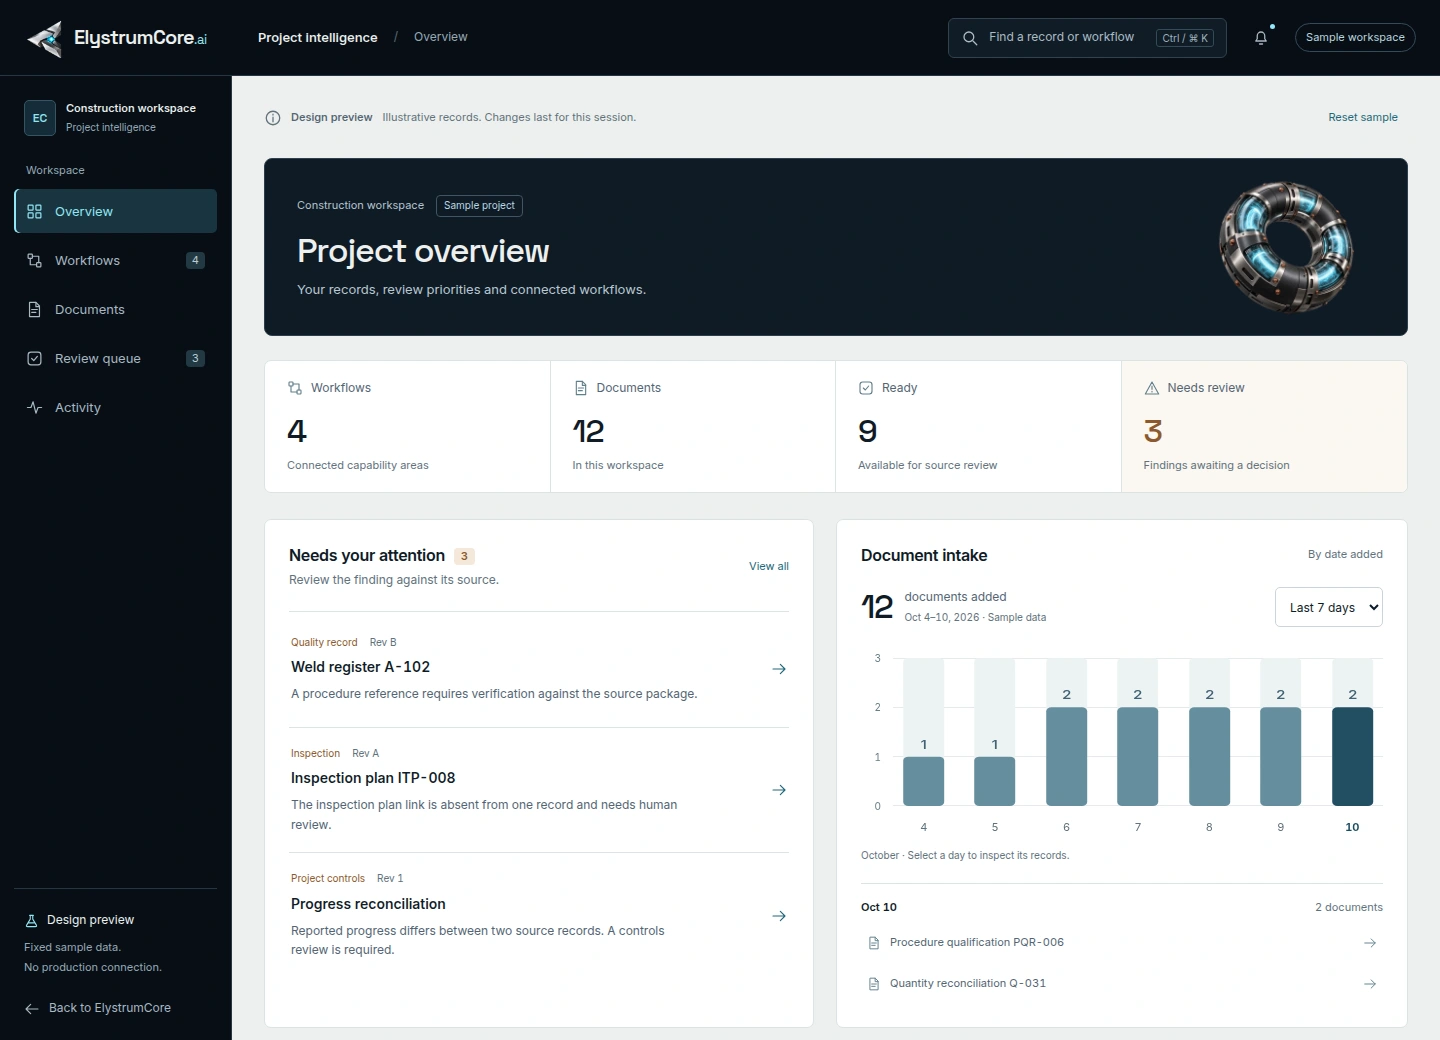Click the ElystrumCore.ai logo

(116, 38)
